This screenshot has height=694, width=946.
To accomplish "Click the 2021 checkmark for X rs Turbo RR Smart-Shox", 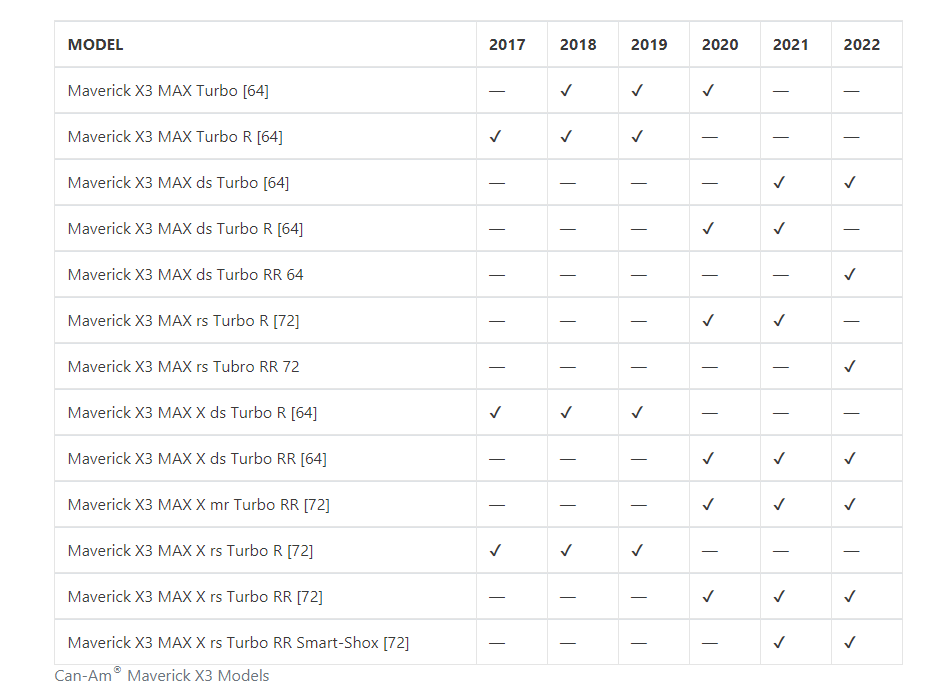I will pyautogui.click(x=779, y=642).
